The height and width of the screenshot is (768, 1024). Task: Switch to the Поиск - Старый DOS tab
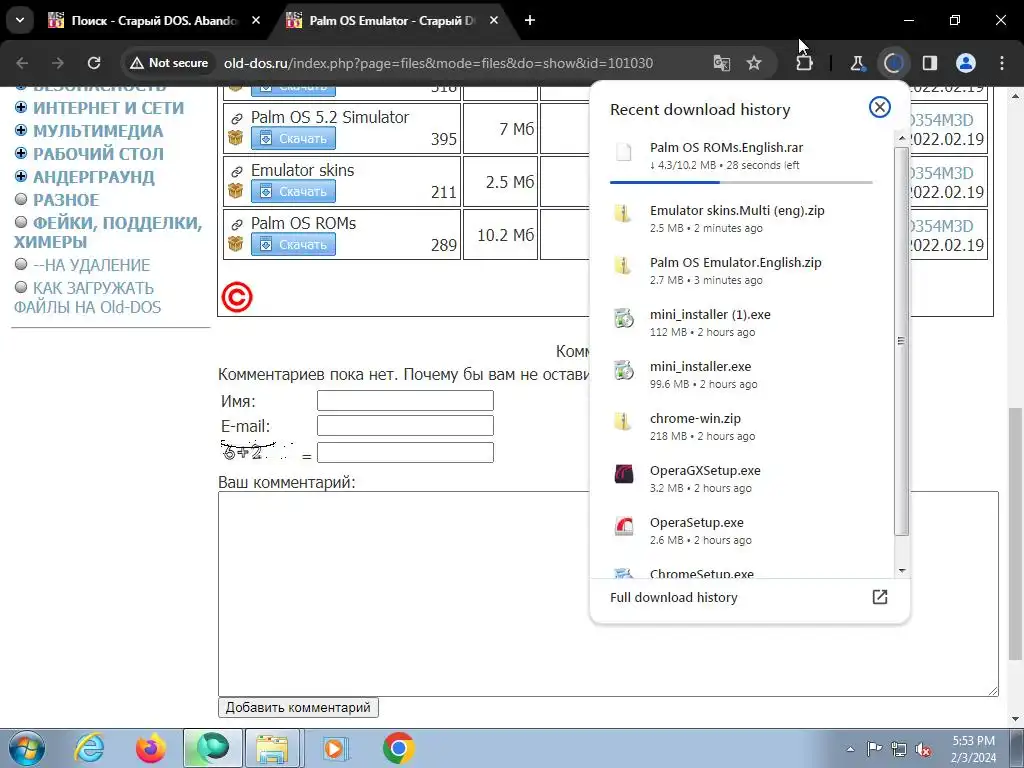[x=154, y=21]
